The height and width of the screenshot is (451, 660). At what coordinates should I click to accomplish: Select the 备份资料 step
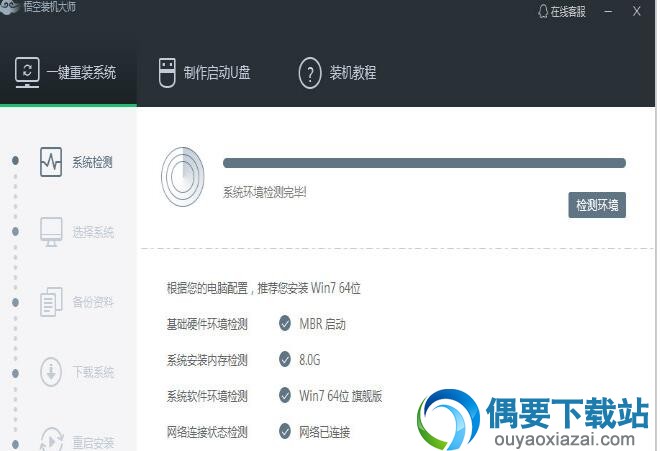(76, 302)
